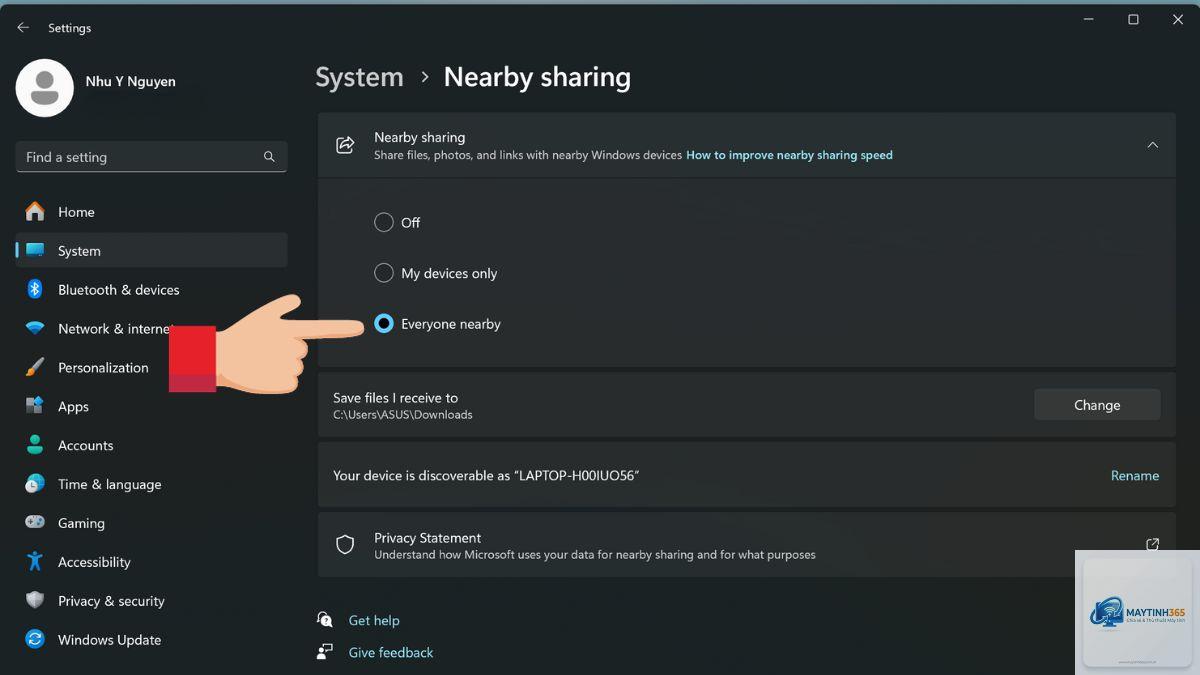The height and width of the screenshot is (675, 1200).
Task: Click the user profile avatar picture
Action: coord(45,88)
